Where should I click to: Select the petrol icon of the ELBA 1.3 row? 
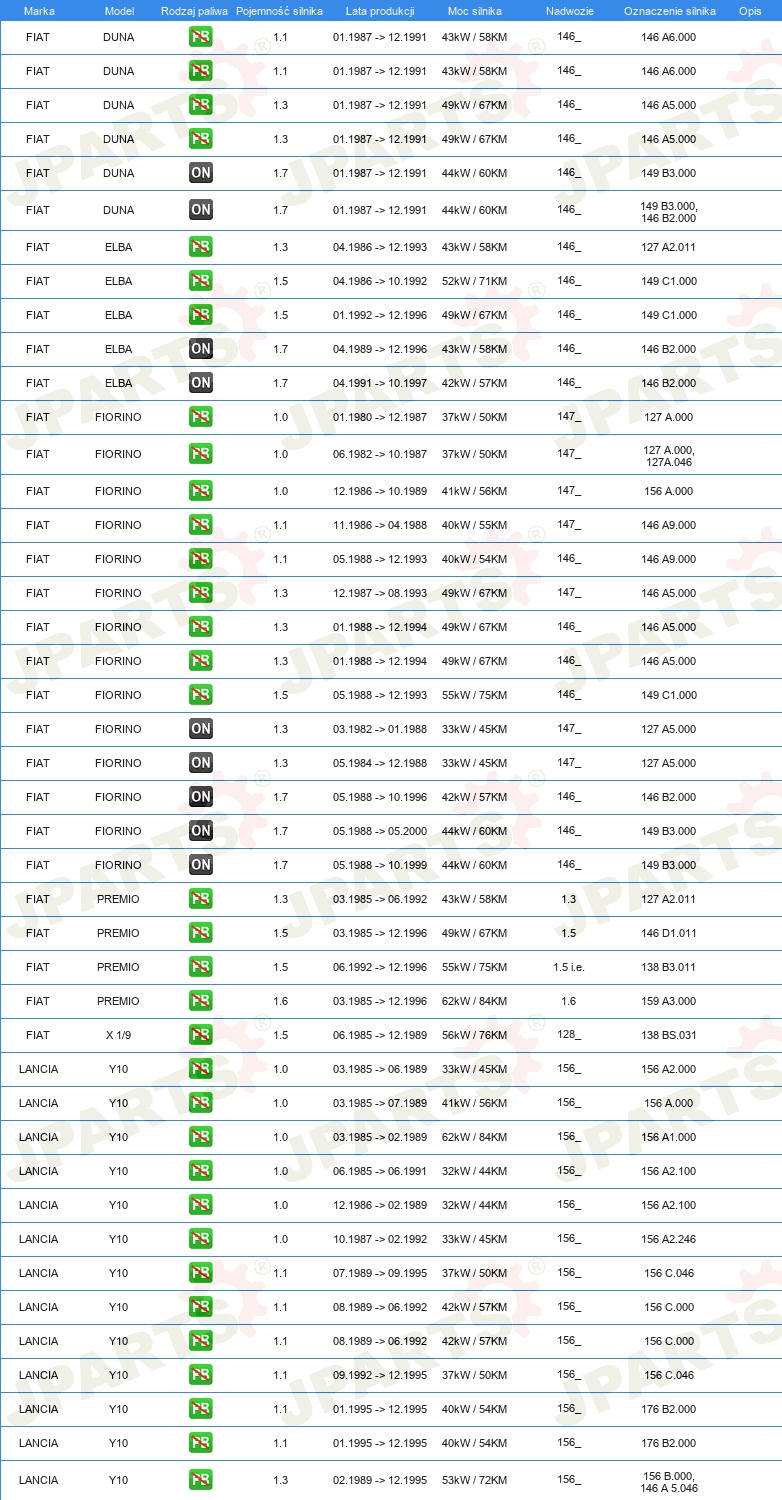tap(201, 247)
